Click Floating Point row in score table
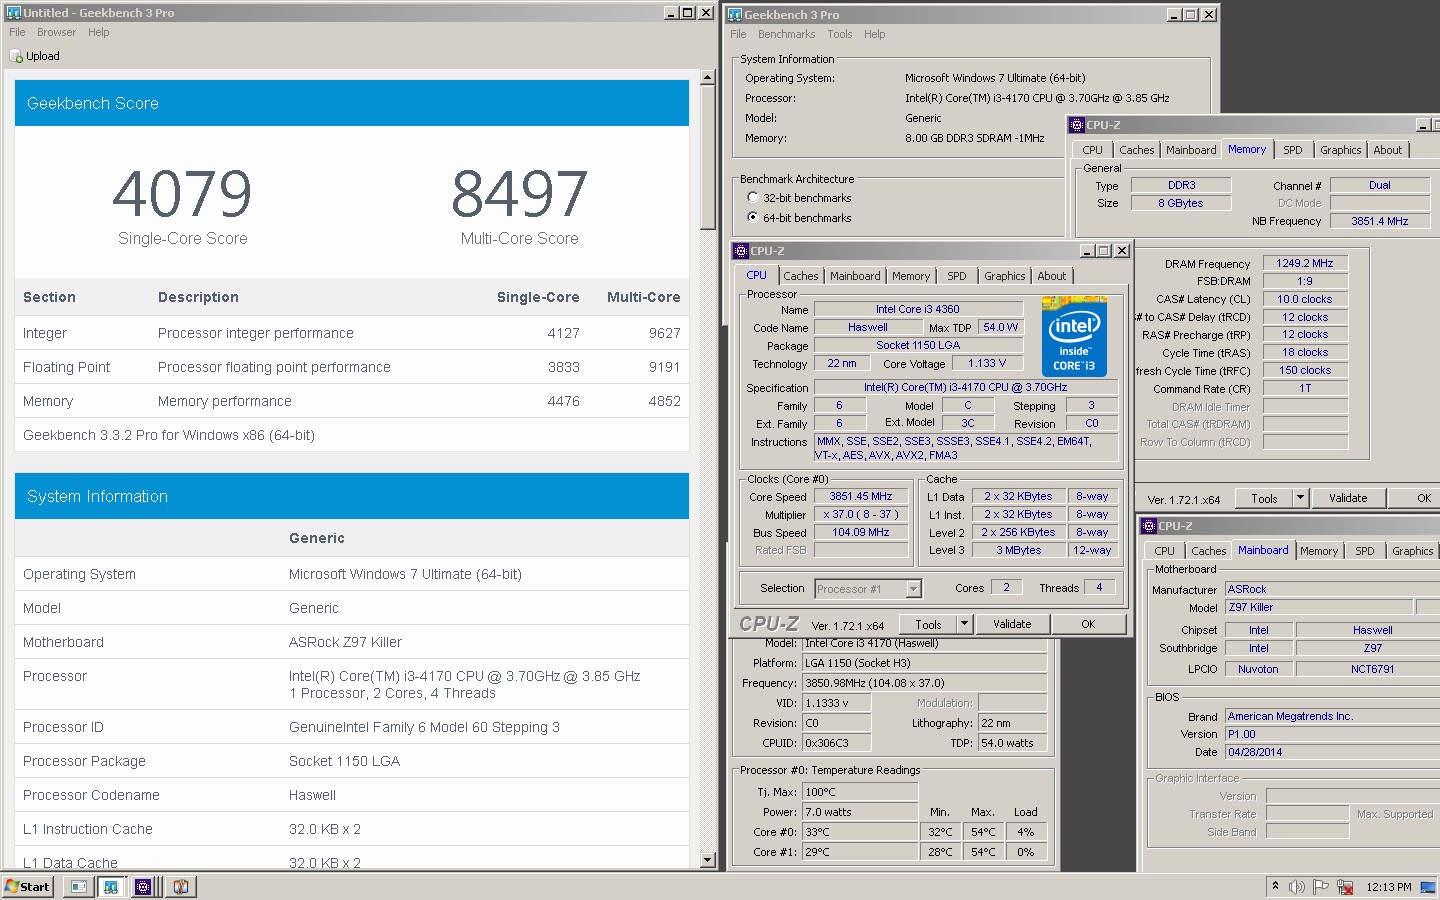The image size is (1440, 900). 352,367
